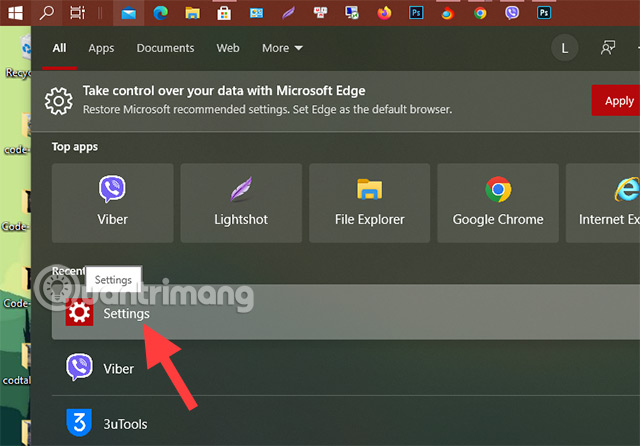Click the gear icon in Edge suggestion banner
The height and width of the screenshot is (446, 640).
click(x=59, y=101)
